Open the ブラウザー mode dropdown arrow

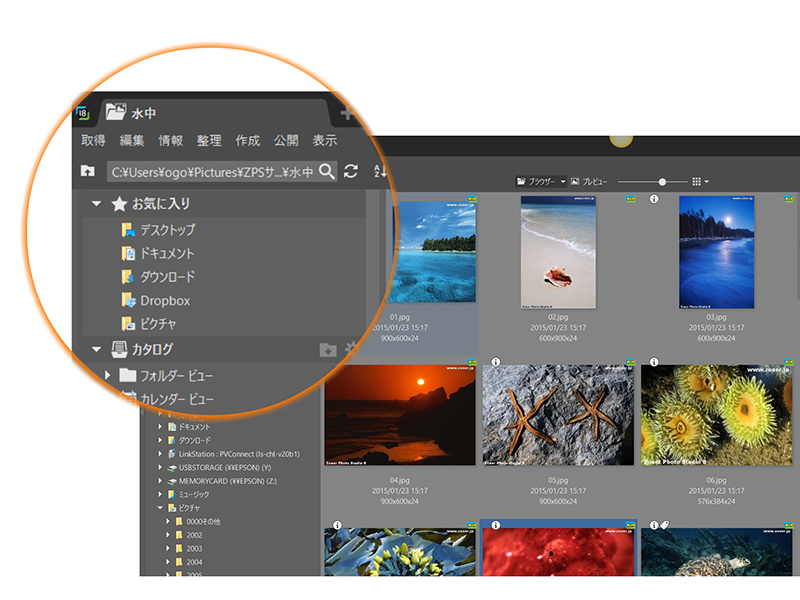[x=563, y=181]
